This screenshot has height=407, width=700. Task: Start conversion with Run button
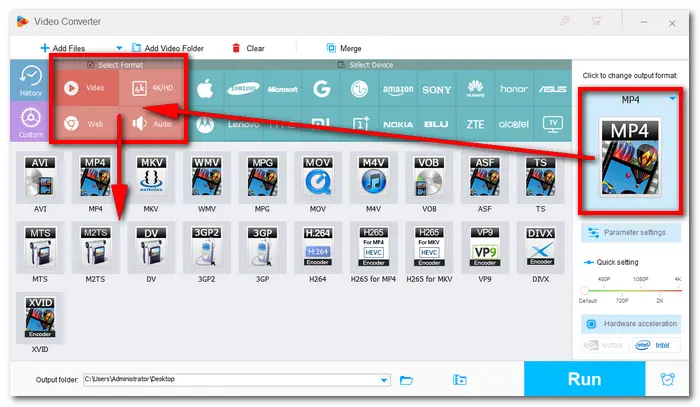[584, 379]
